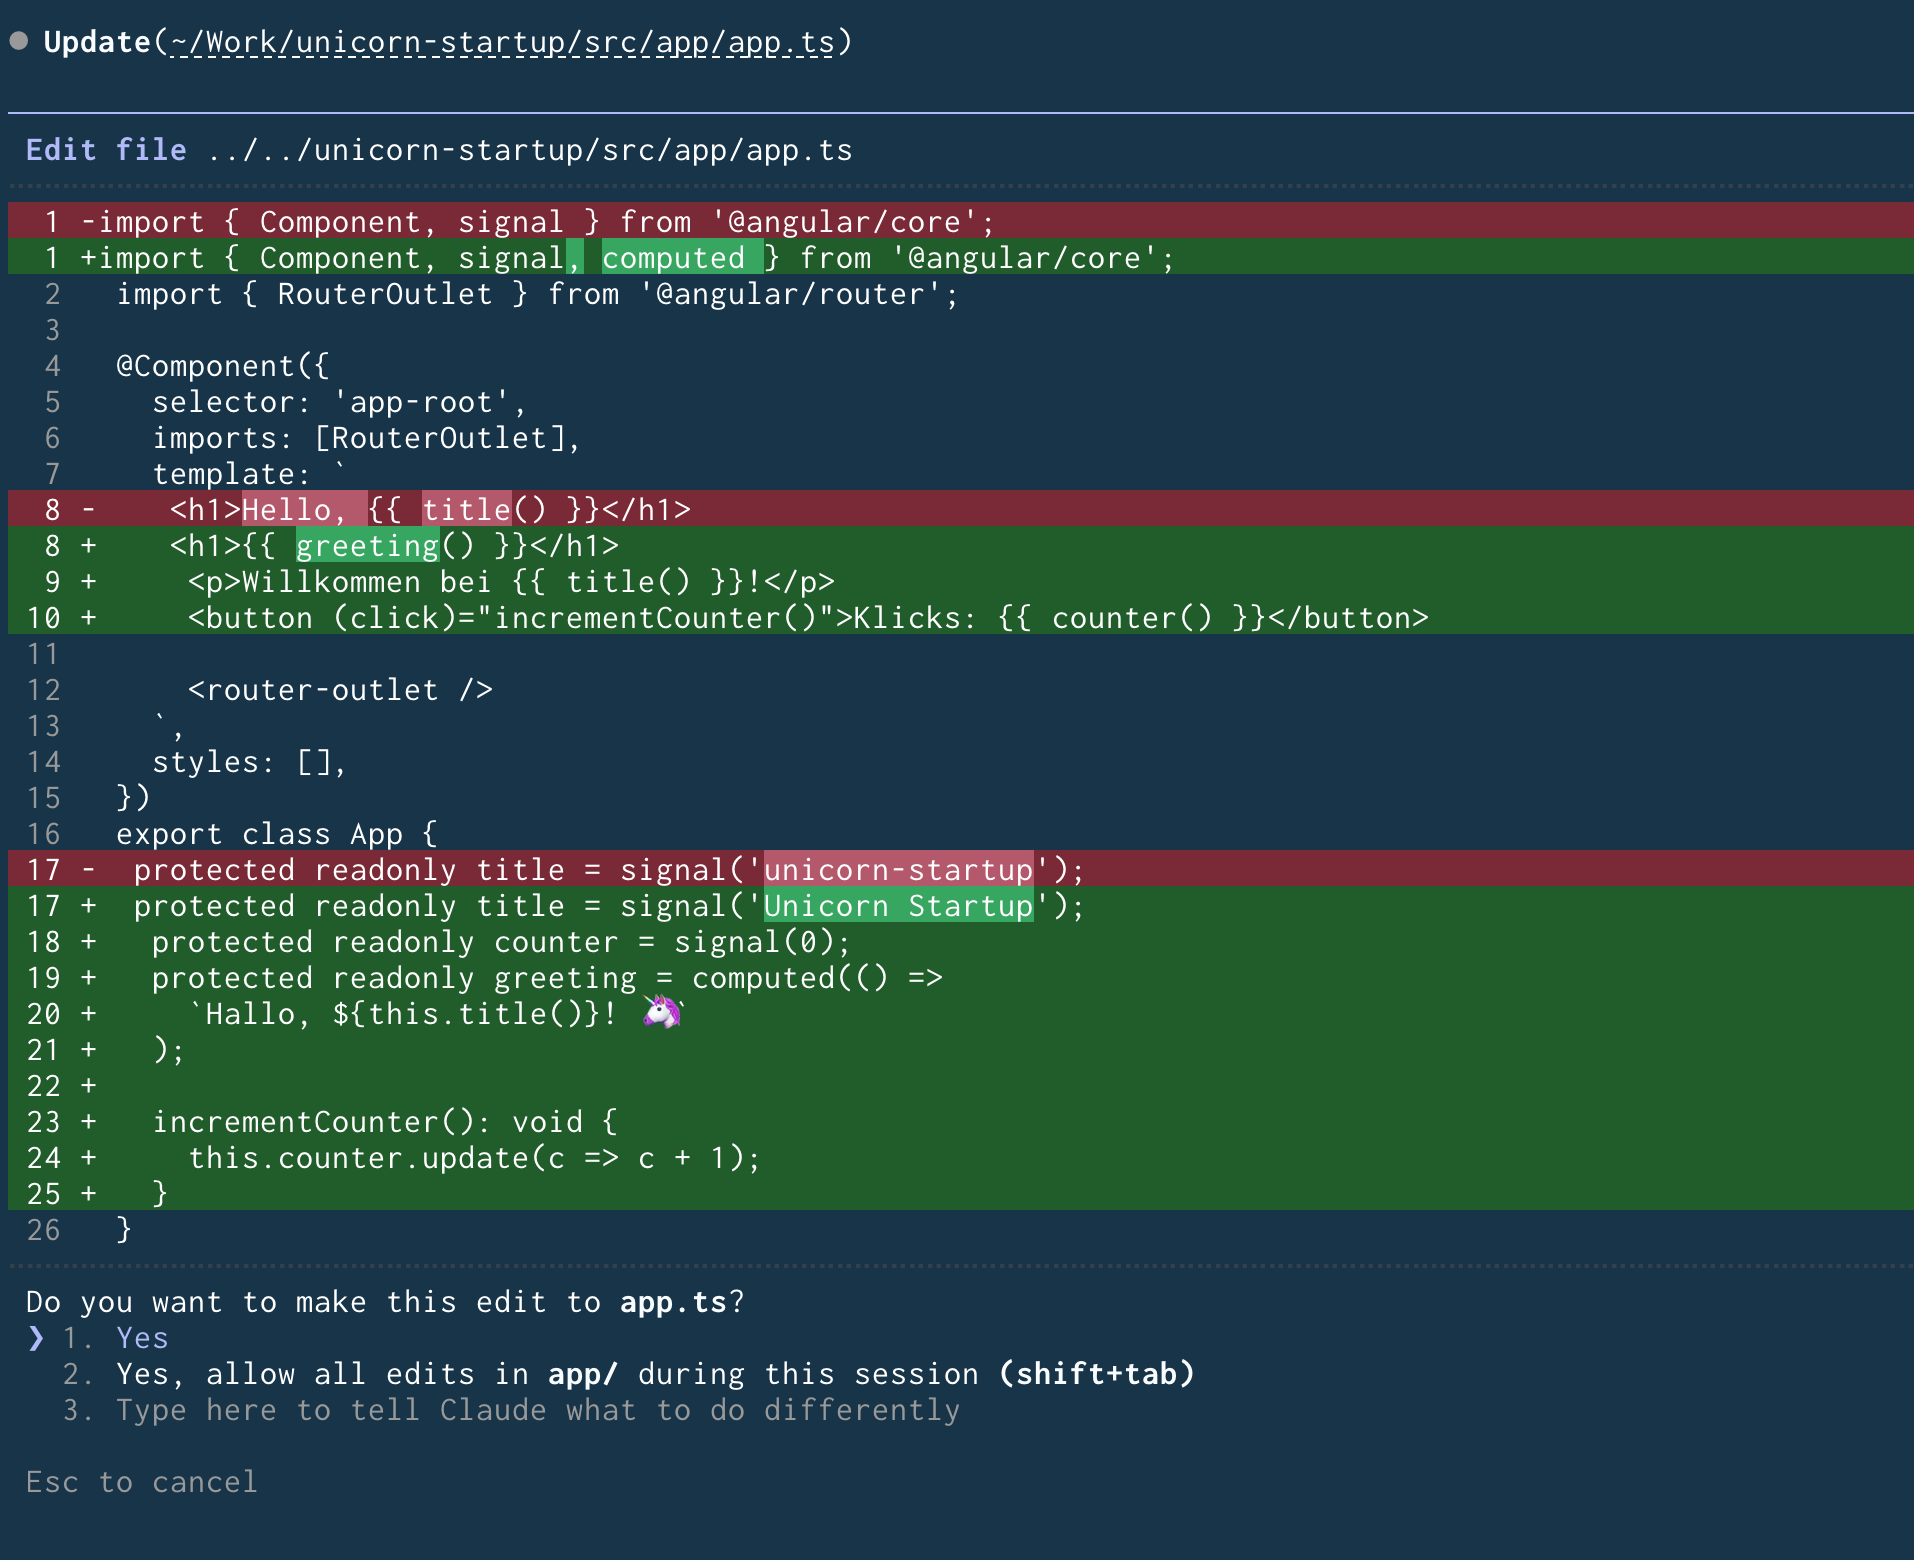Click the incrementCounter button markup line
The width and height of the screenshot is (1914, 1560).
tap(800, 617)
